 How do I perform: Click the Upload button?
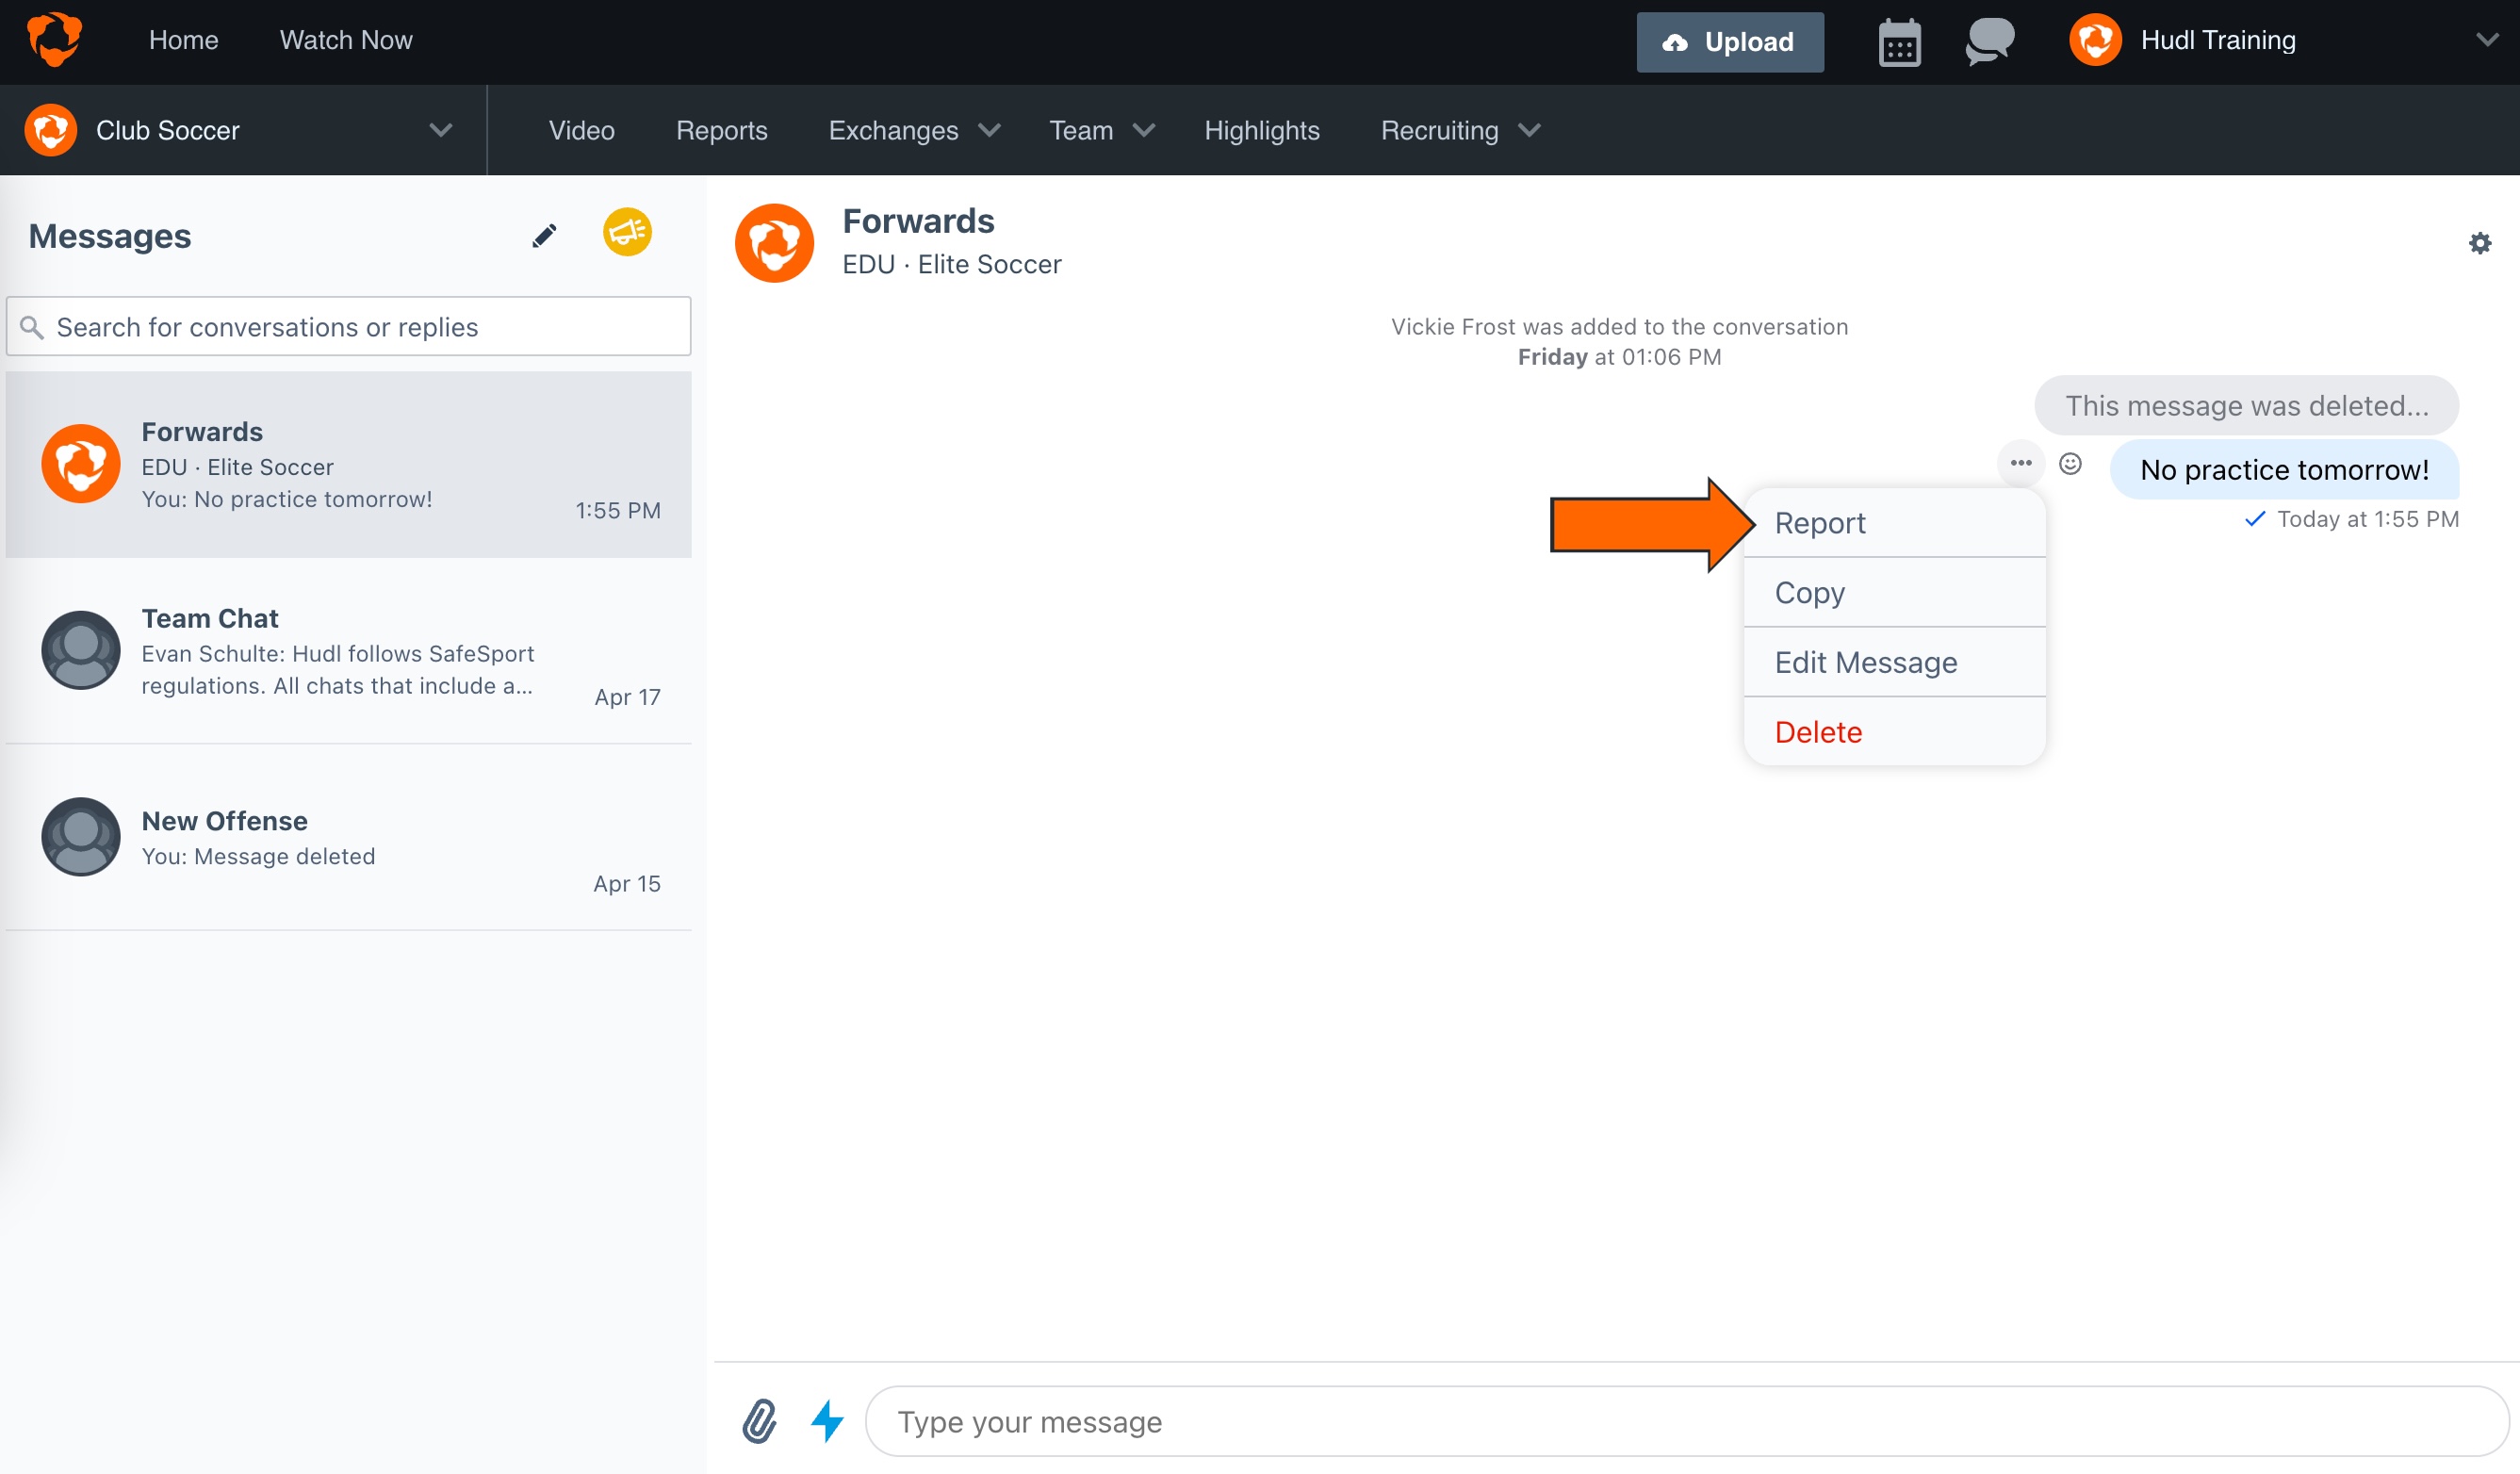[x=1729, y=42]
